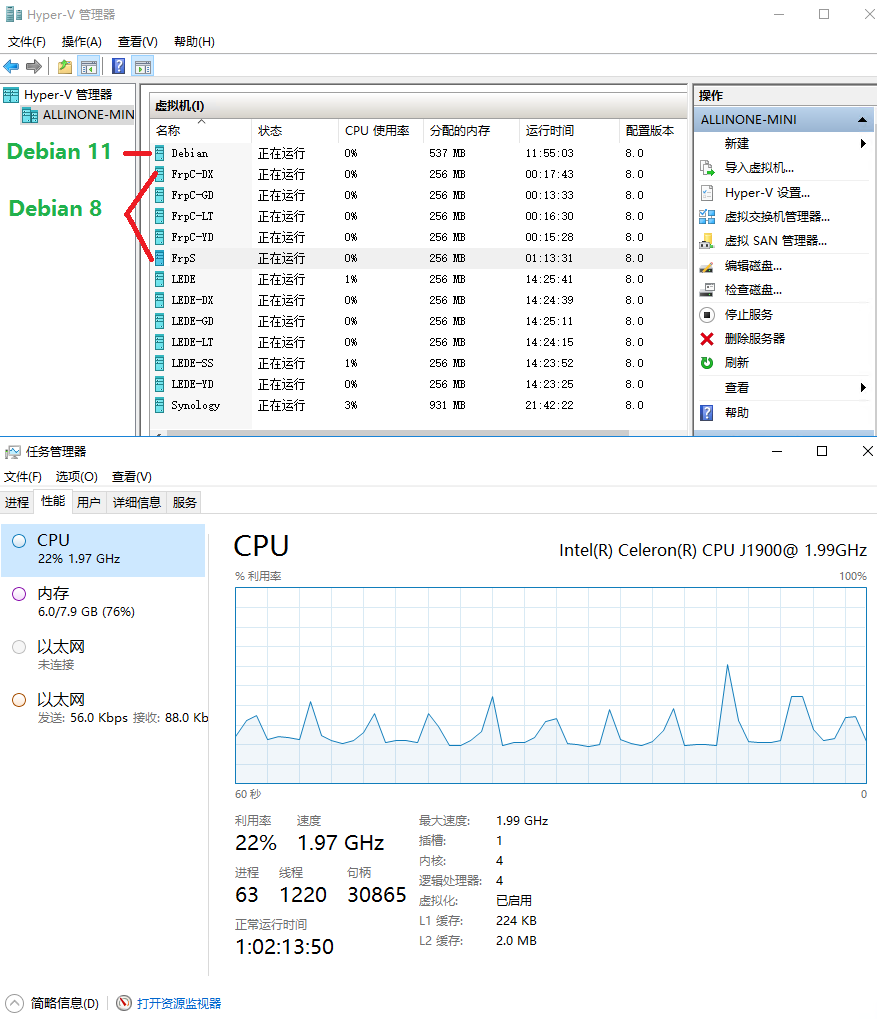Click the 停止服务 stop icon
Screen dimensions: 877x1019
[707, 315]
